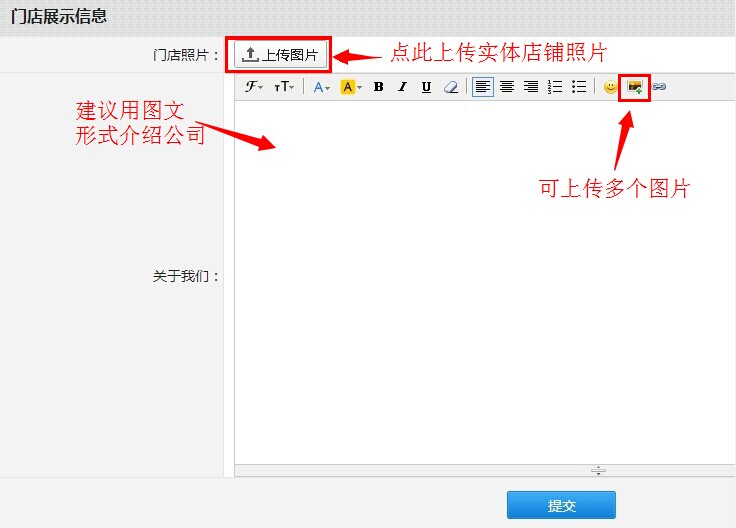Align text to the right
Image resolution: width=736 pixels, height=528 pixels.
pos(531,87)
